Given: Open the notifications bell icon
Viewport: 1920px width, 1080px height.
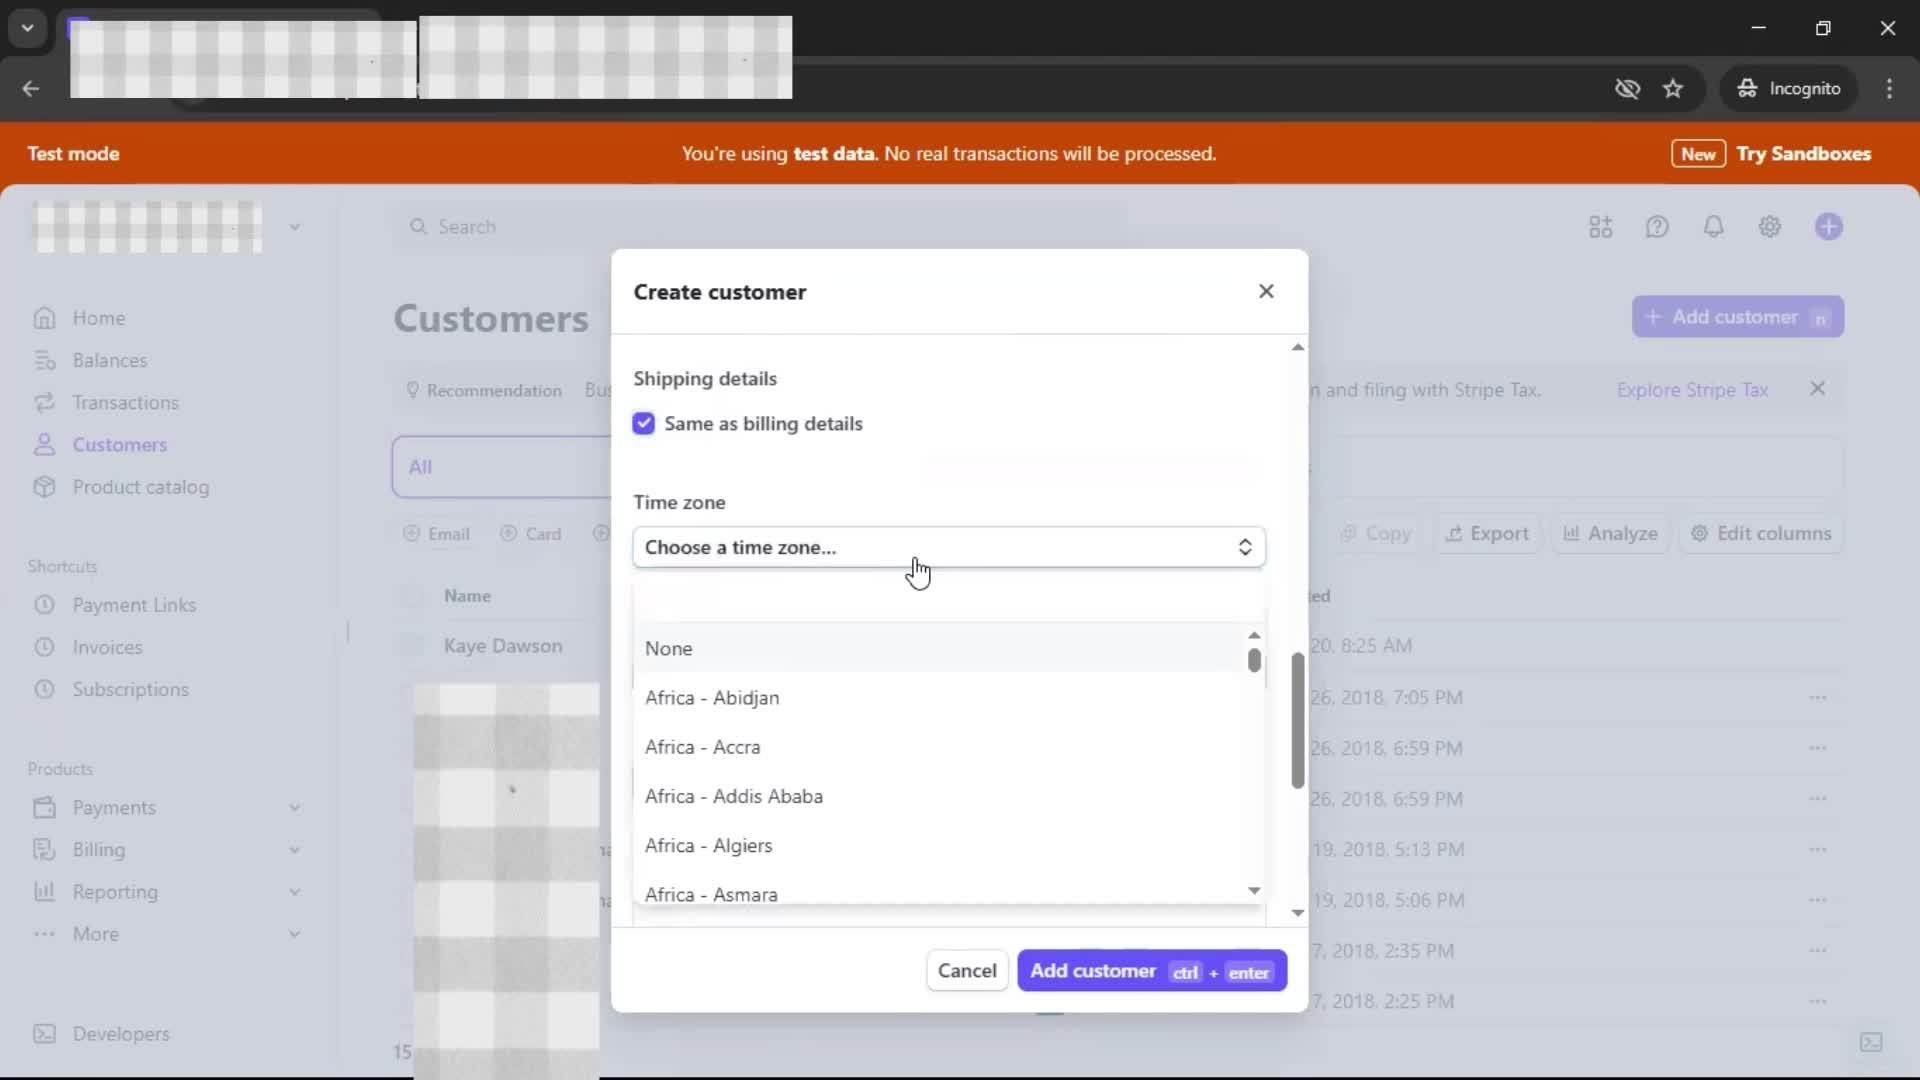Looking at the screenshot, I should click(x=1713, y=227).
